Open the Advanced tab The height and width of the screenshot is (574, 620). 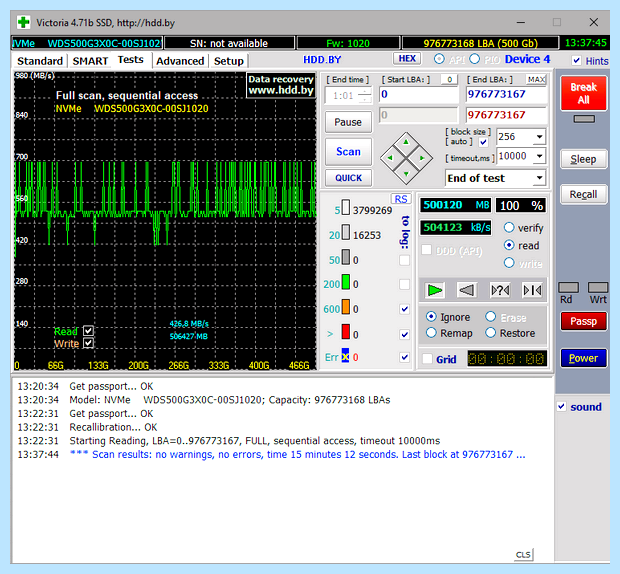(x=180, y=61)
